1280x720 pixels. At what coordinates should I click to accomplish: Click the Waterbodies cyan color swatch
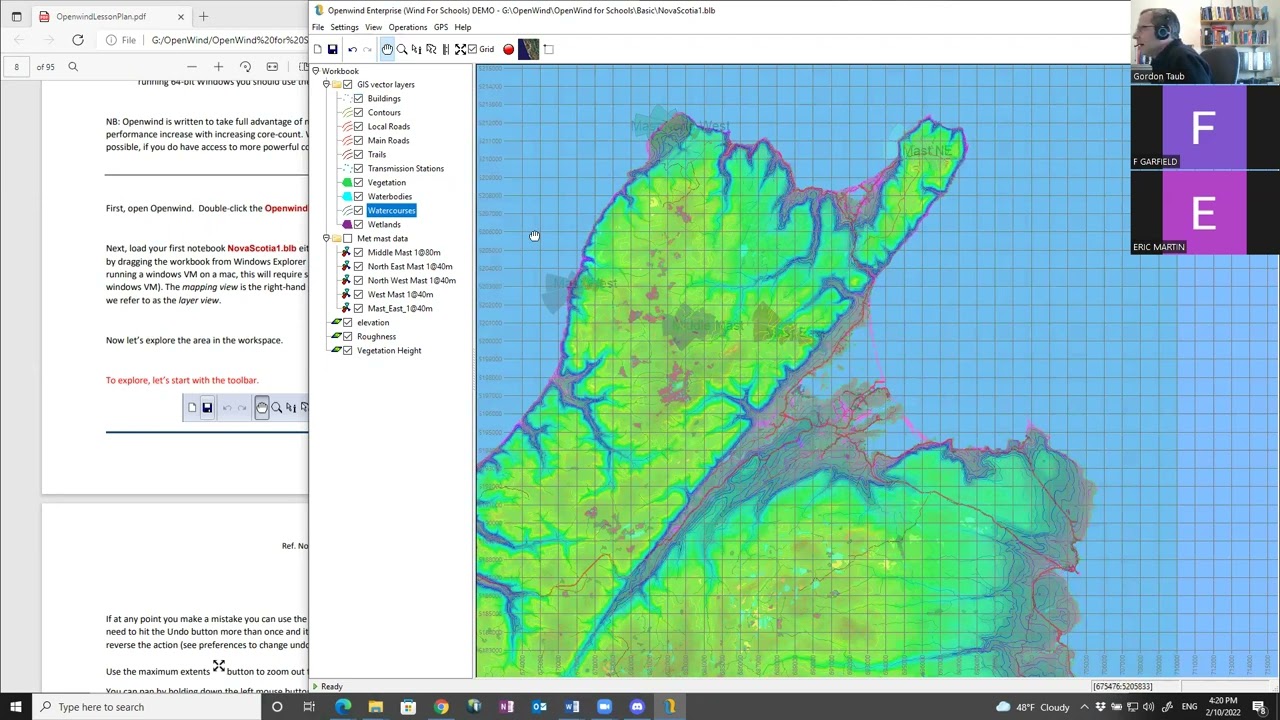point(346,196)
